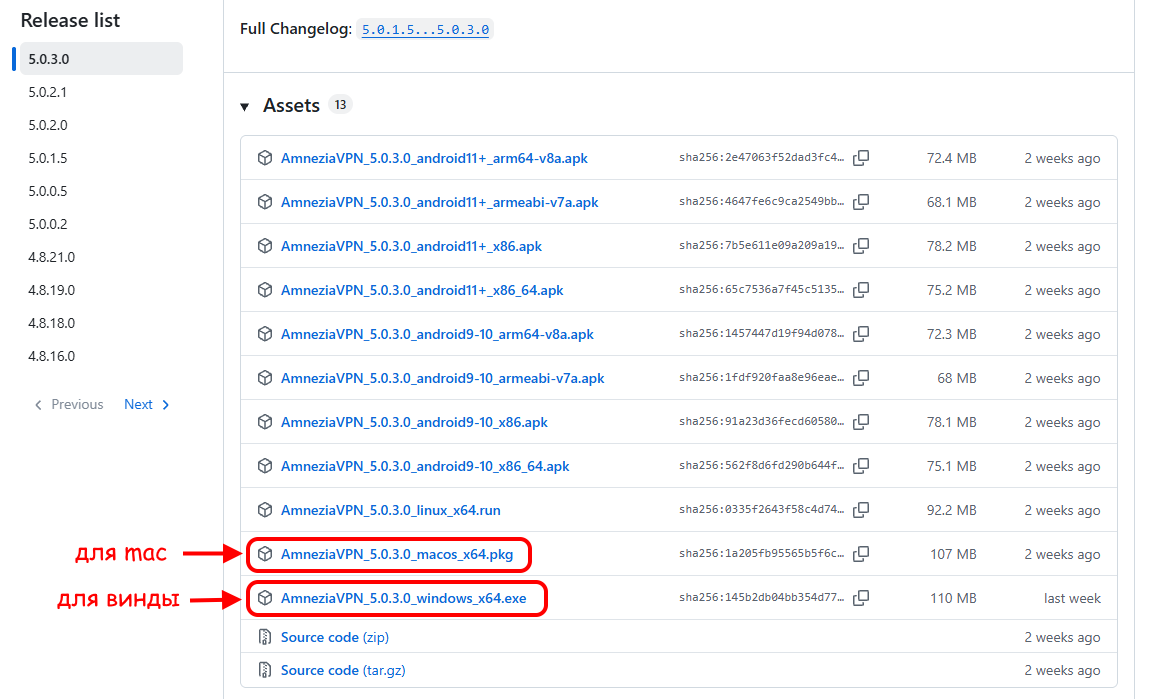Viewport: 1169px width, 699px height.
Task: Select release 5.0.2.0 in release list
Action: [x=48, y=125]
